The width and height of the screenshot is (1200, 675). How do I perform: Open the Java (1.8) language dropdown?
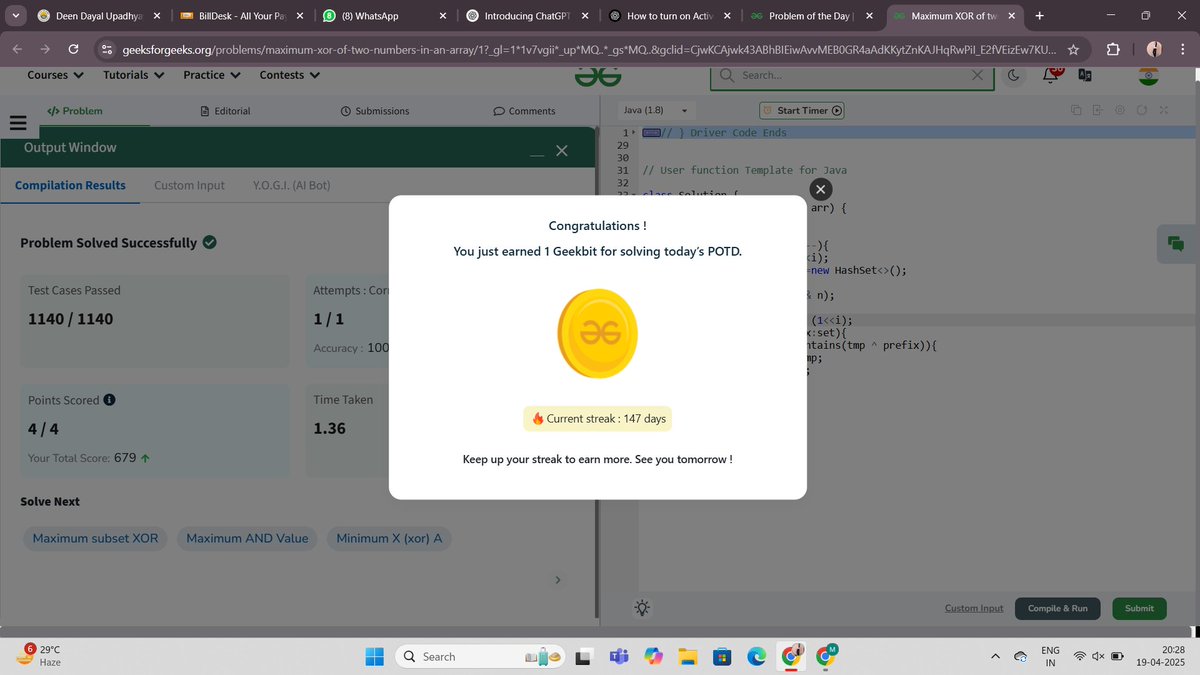pyautogui.click(x=655, y=111)
